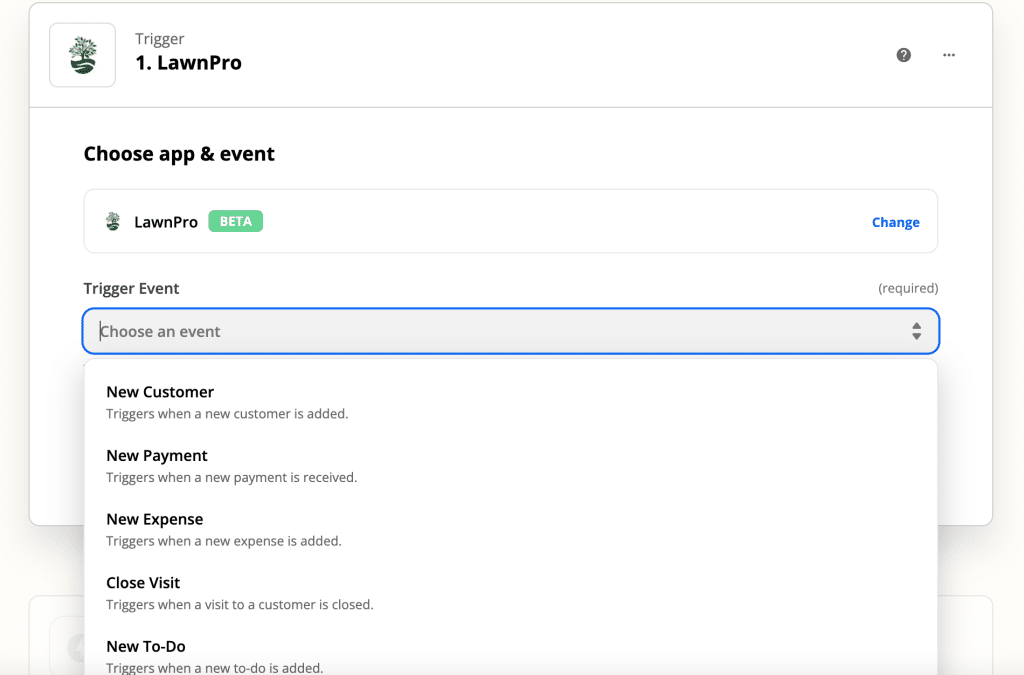Select the Close Visit trigger event
The width and height of the screenshot is (1024, 675).
pyautogui.click(x=511, y=593)
